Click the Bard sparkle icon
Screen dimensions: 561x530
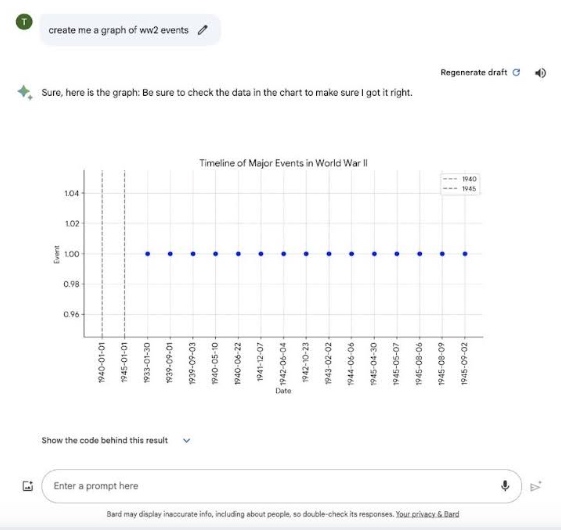click(x=25, y=92)
